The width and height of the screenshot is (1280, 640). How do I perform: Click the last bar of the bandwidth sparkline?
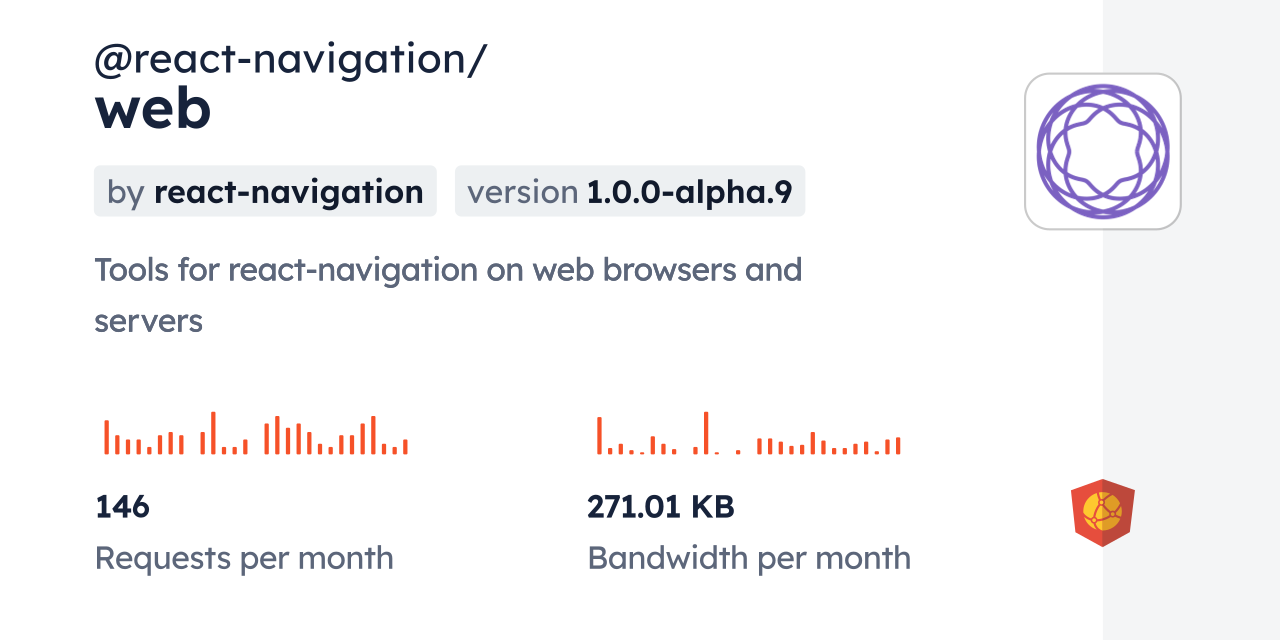[898, 446]
